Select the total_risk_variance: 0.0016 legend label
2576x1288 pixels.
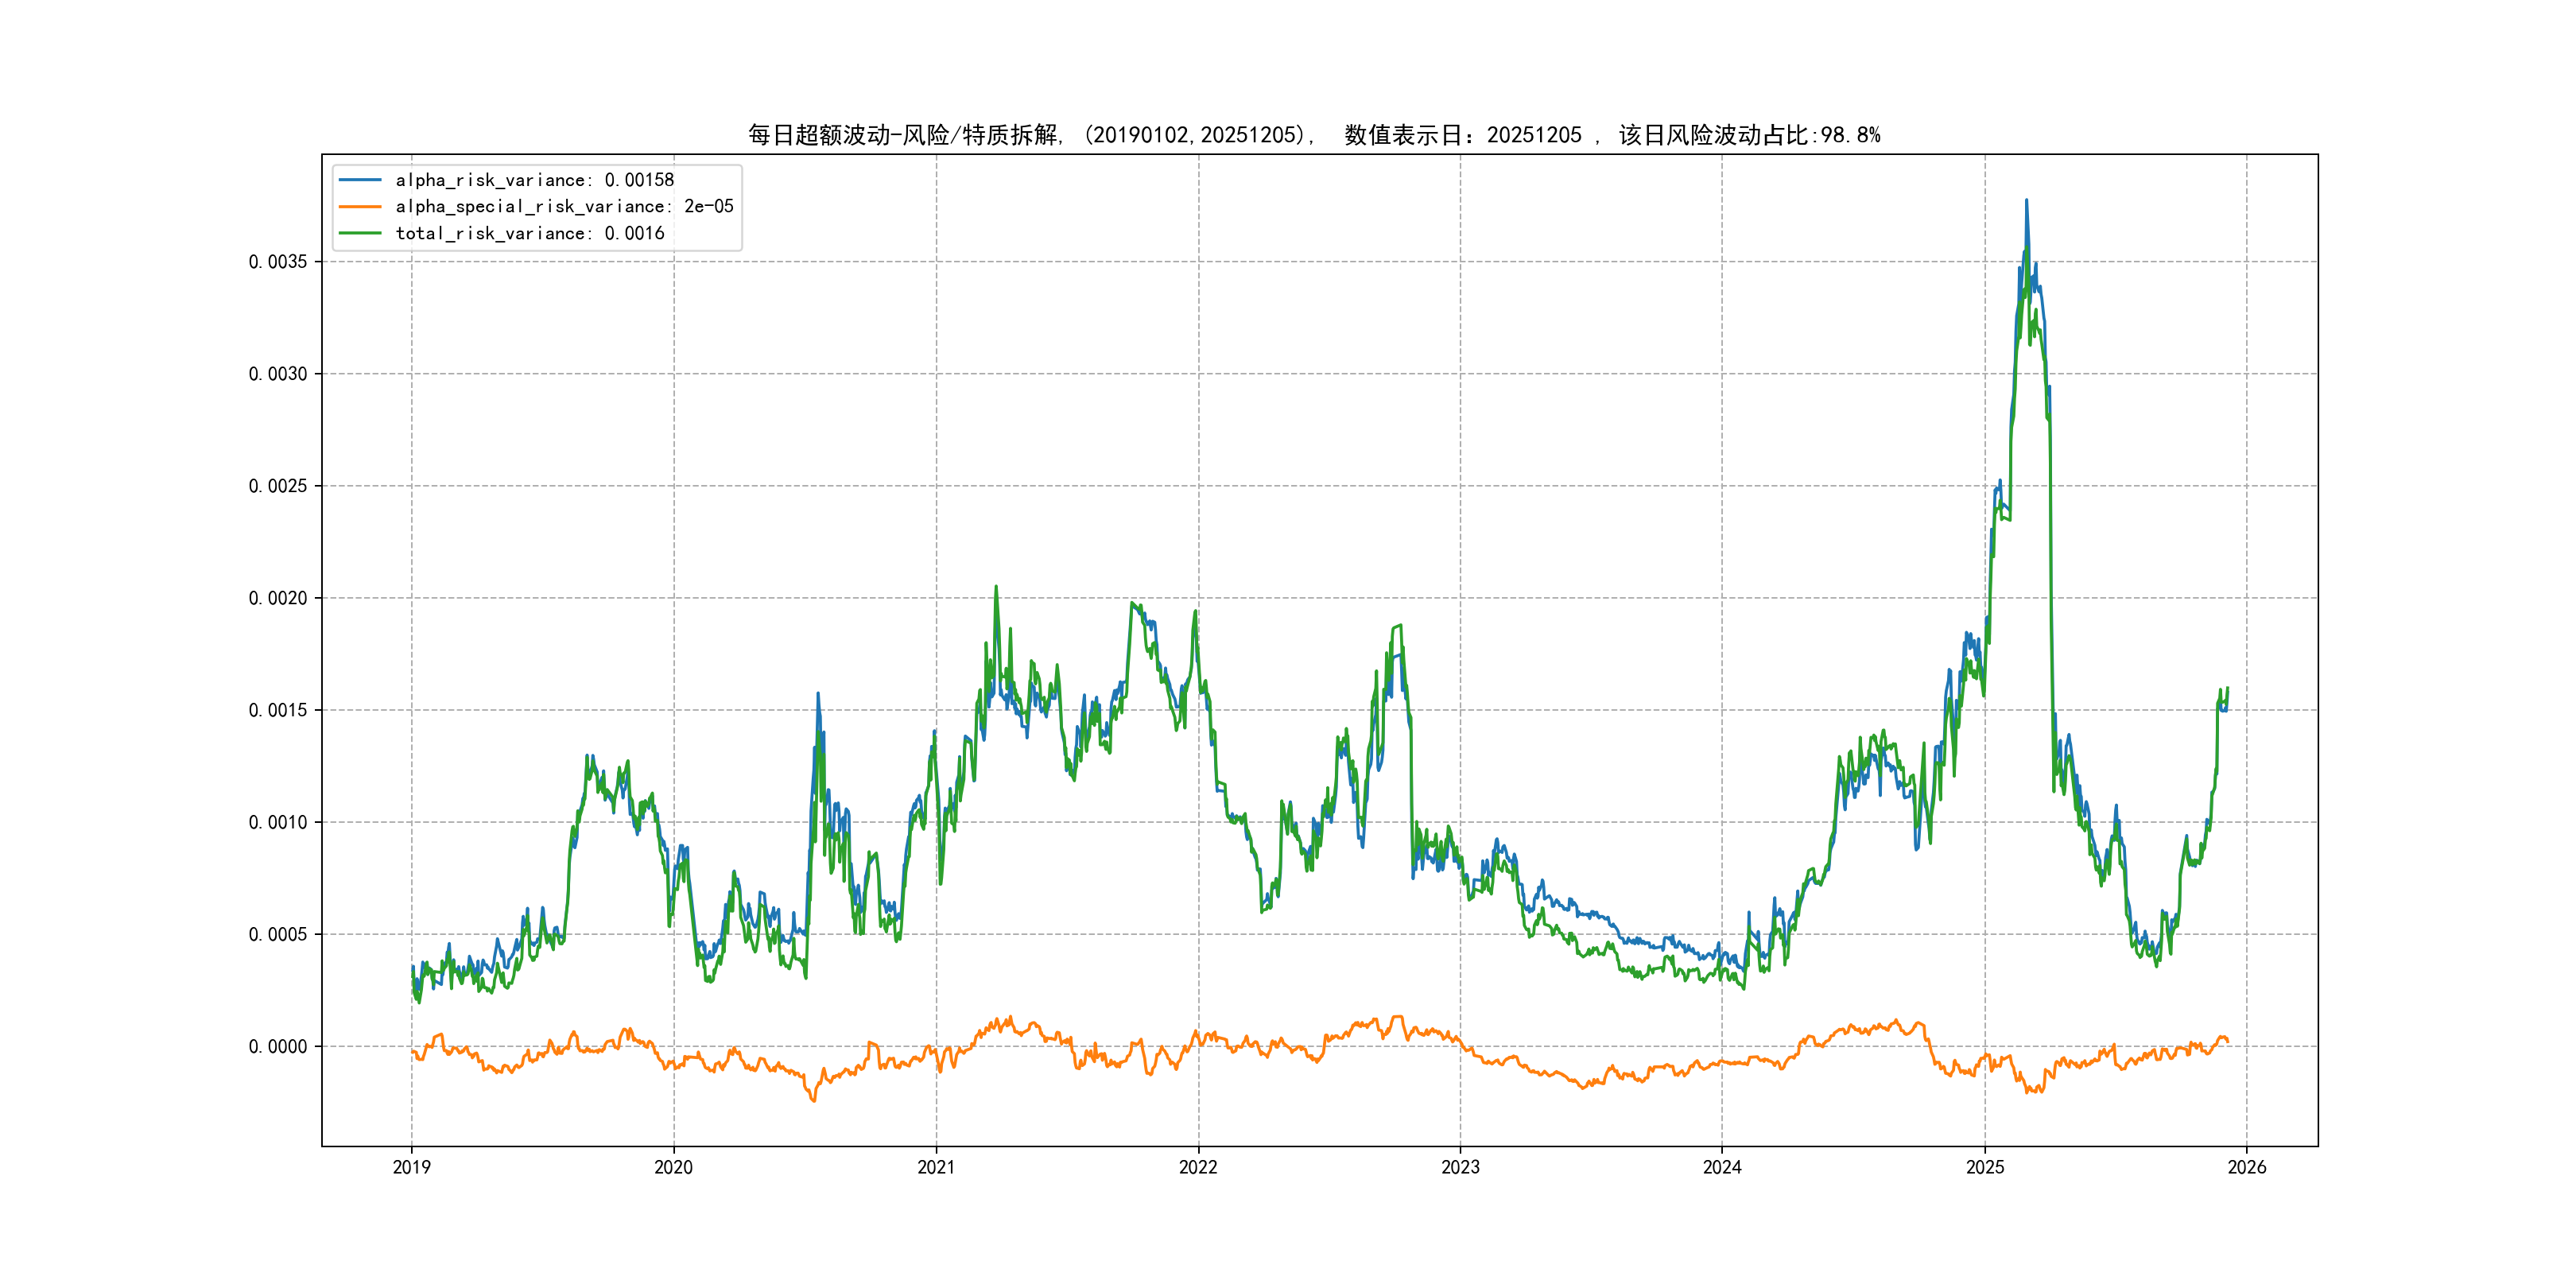529,233
